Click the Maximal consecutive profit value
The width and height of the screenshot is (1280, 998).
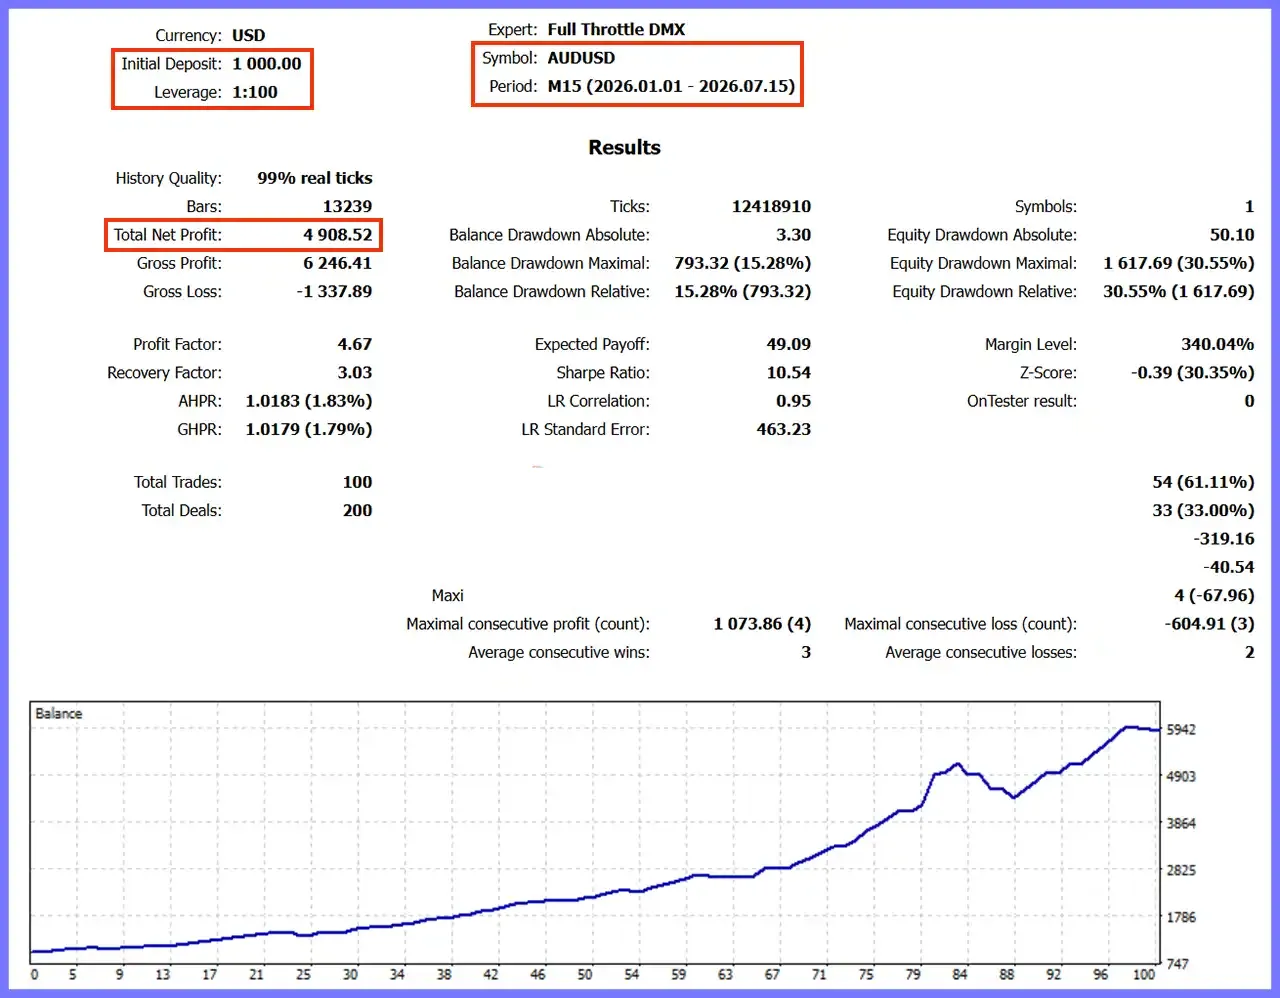click(762, 624)
